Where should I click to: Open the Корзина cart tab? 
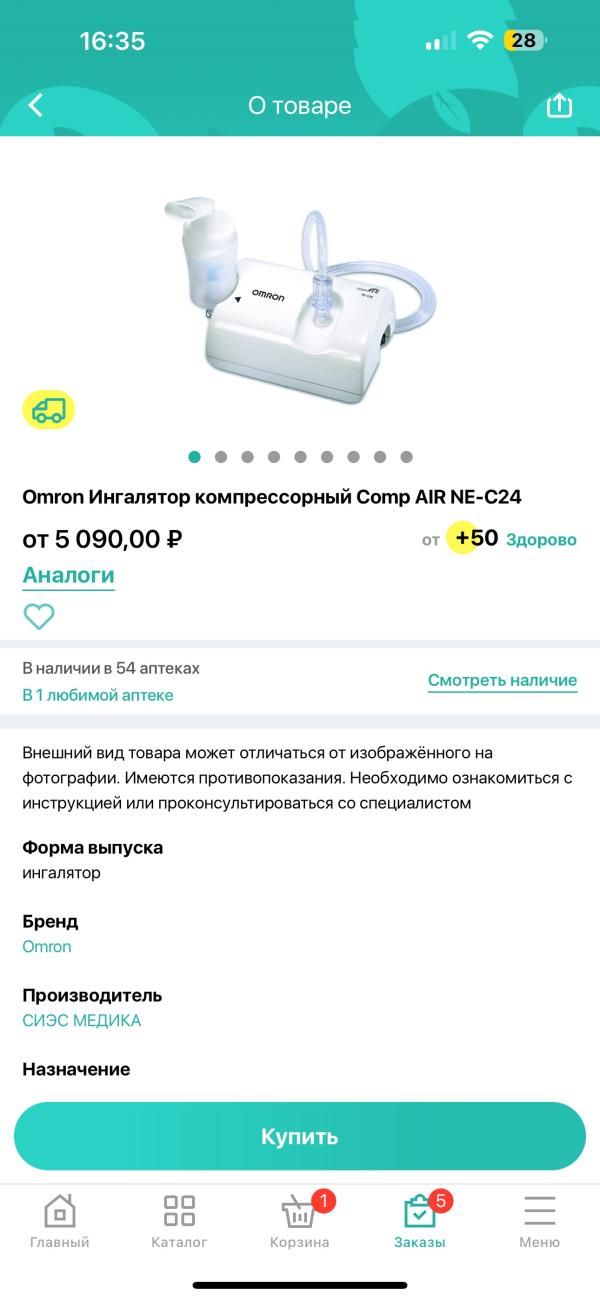pyautogui.click(x=299, y=1221)
